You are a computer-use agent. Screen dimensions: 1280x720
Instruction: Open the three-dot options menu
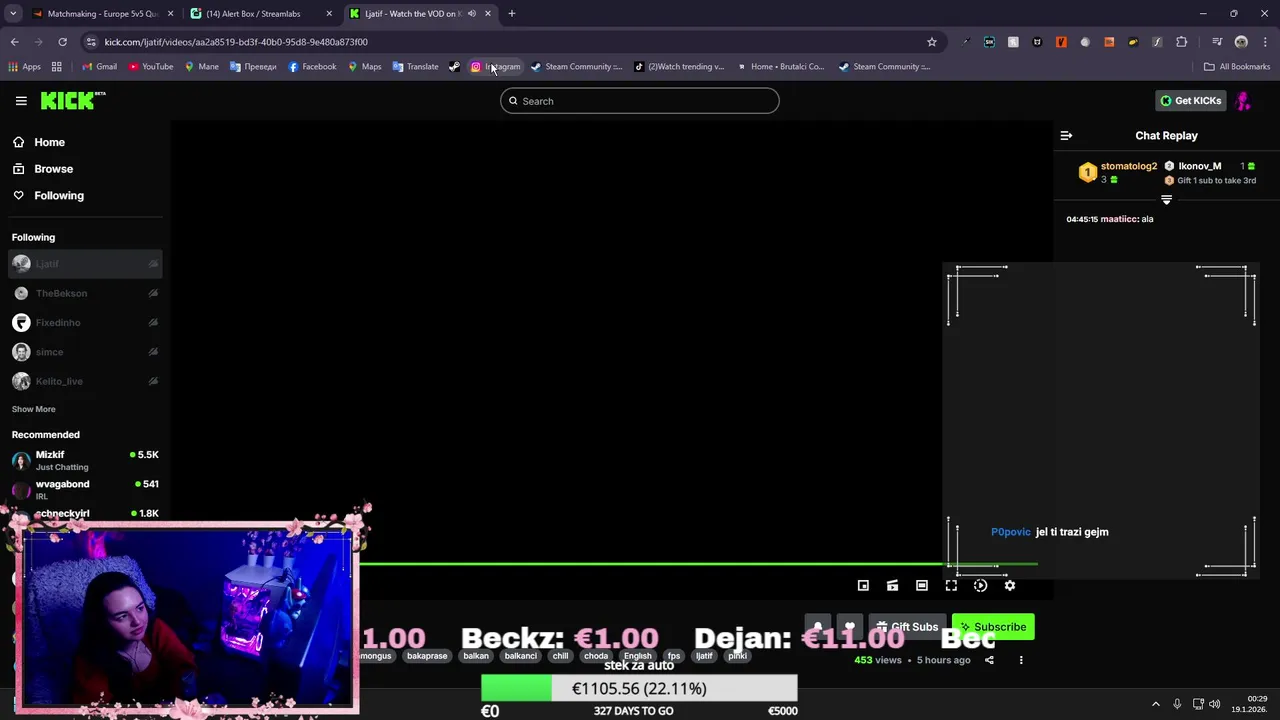pyautogui.click(x=1021, y=660)
